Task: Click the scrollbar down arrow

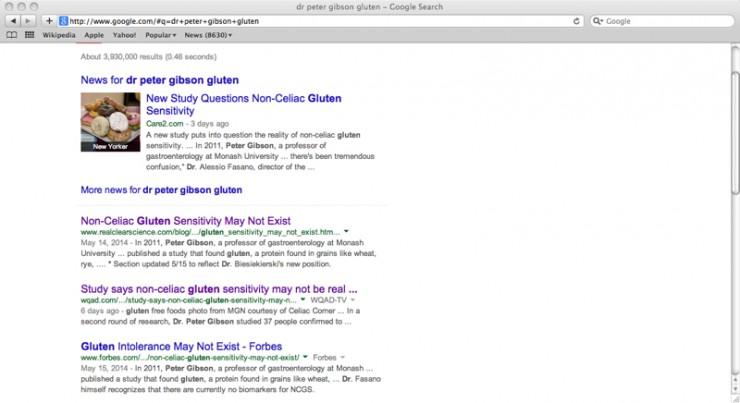Action: pyautogui.click(x=735, y=389)
